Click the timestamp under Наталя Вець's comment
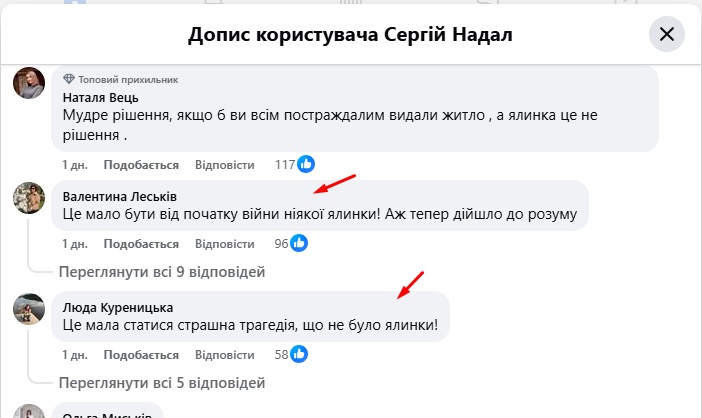 (73, 165)
